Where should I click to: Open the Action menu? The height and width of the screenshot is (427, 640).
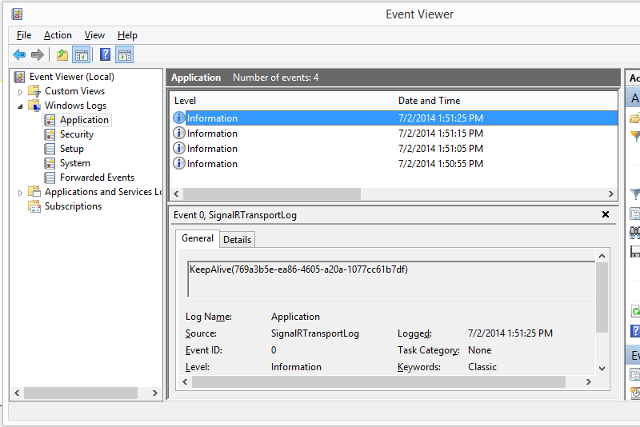pos(57,35)
